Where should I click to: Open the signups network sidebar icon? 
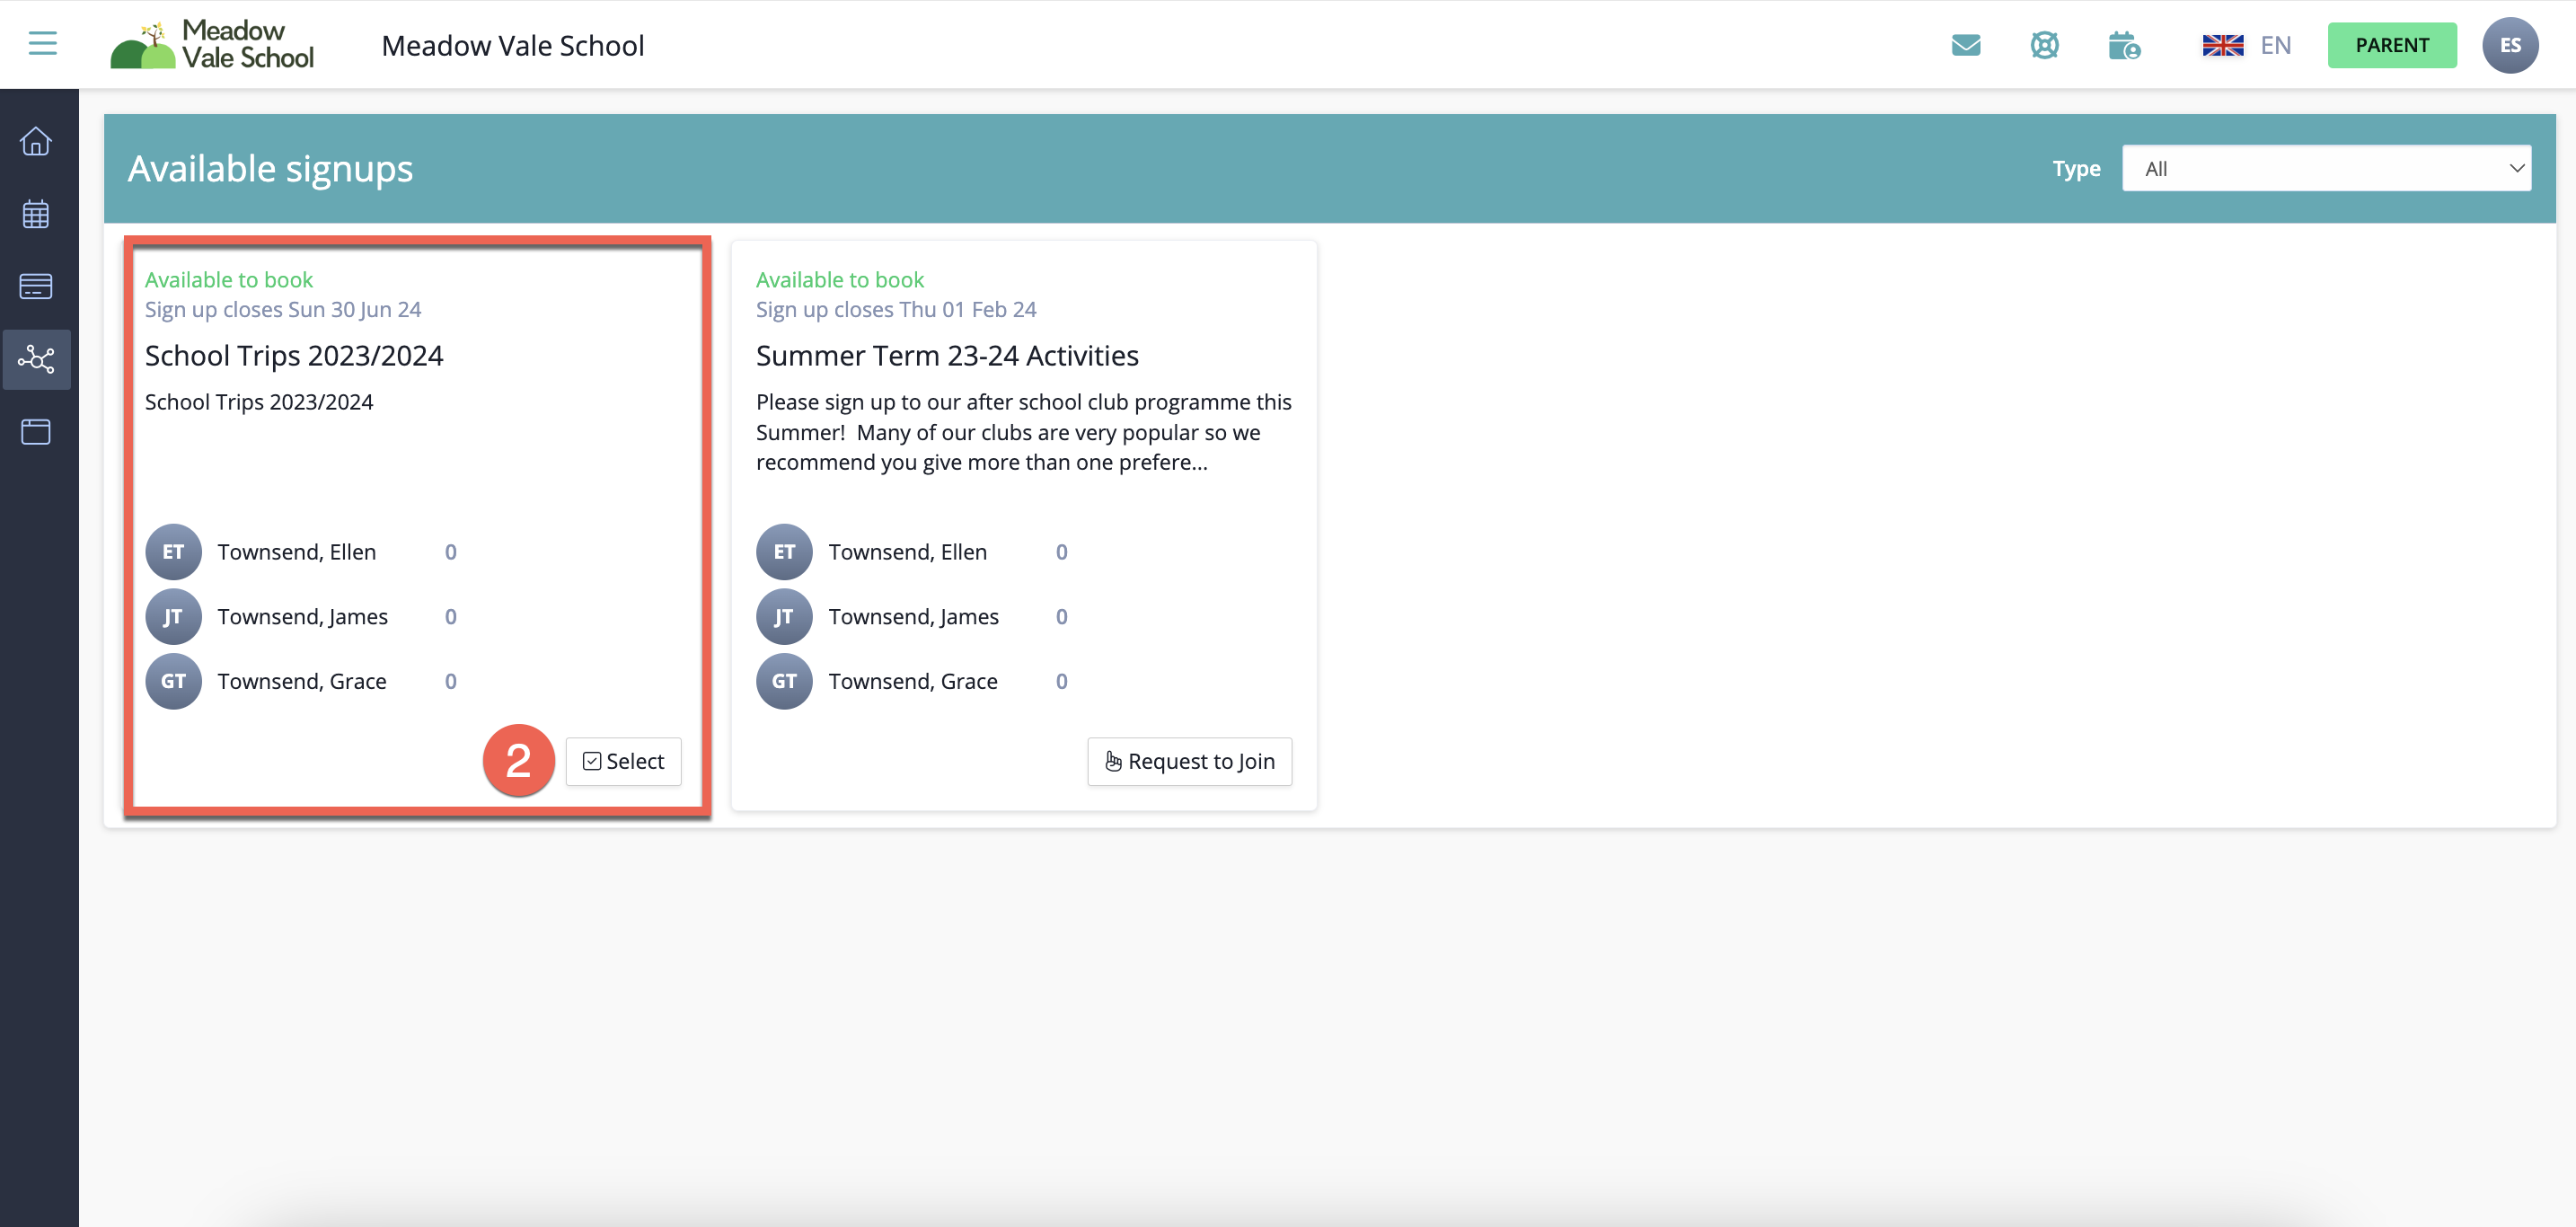[x=36, y=359]
